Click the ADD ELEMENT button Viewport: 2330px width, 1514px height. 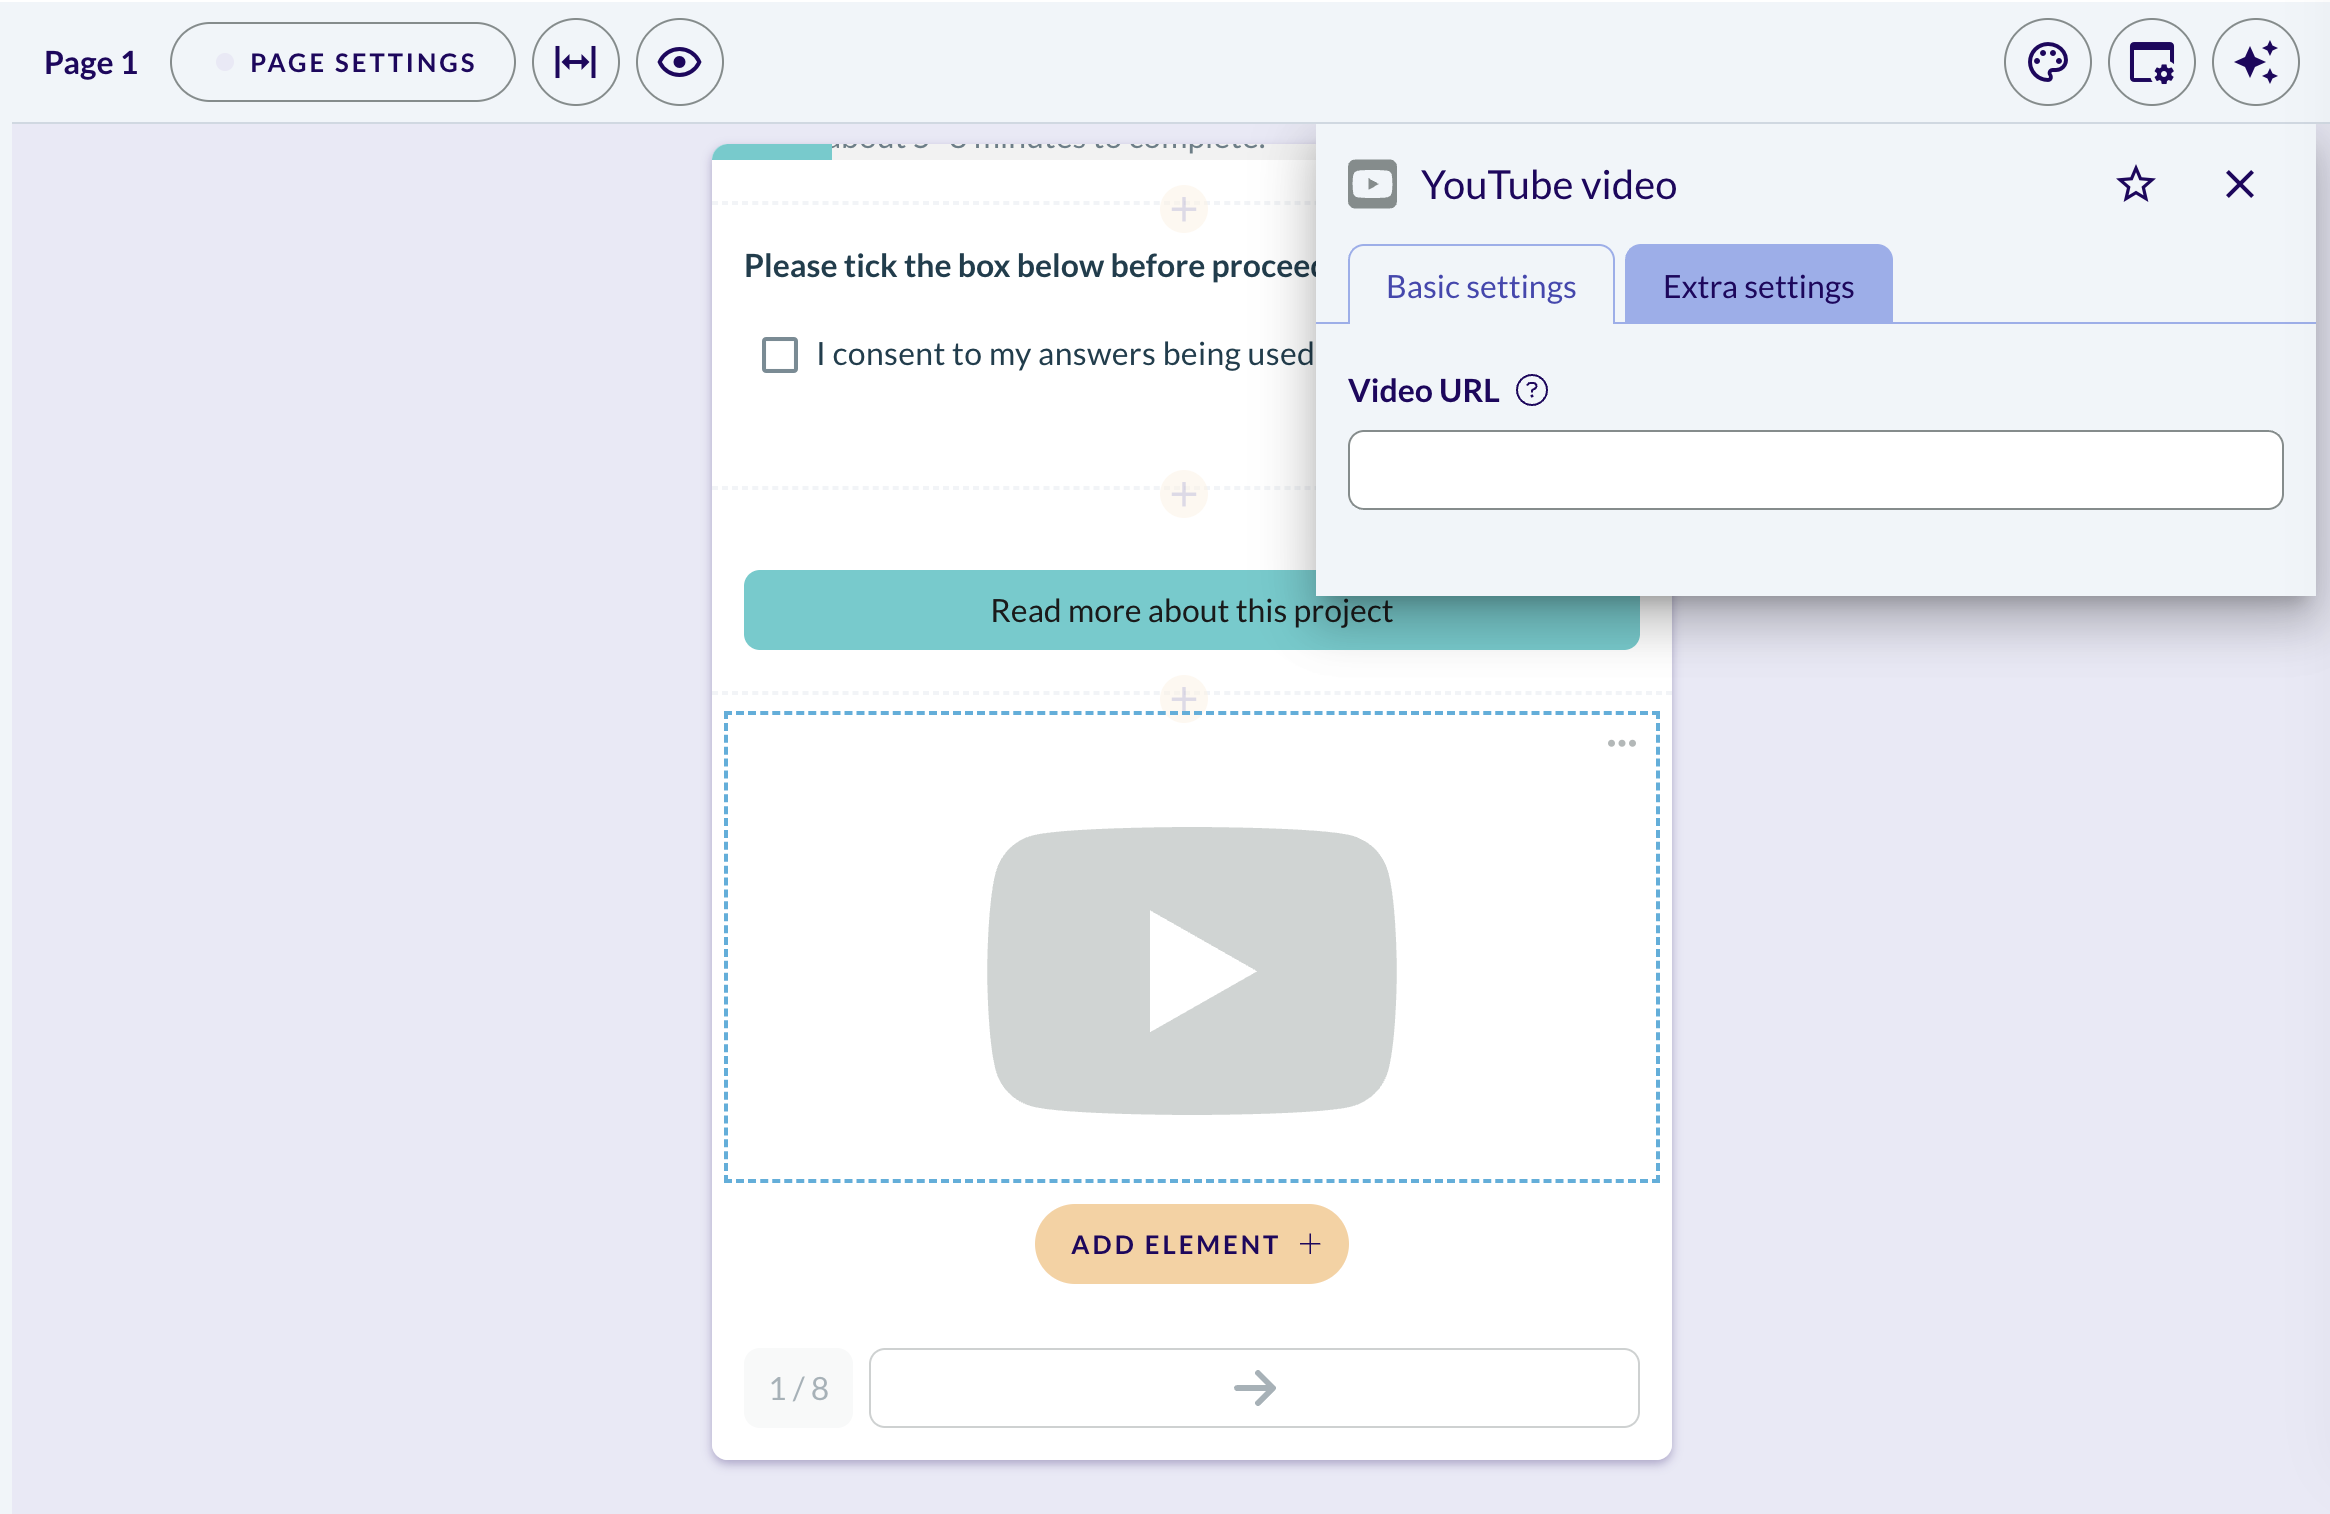pos(1191,1244)
